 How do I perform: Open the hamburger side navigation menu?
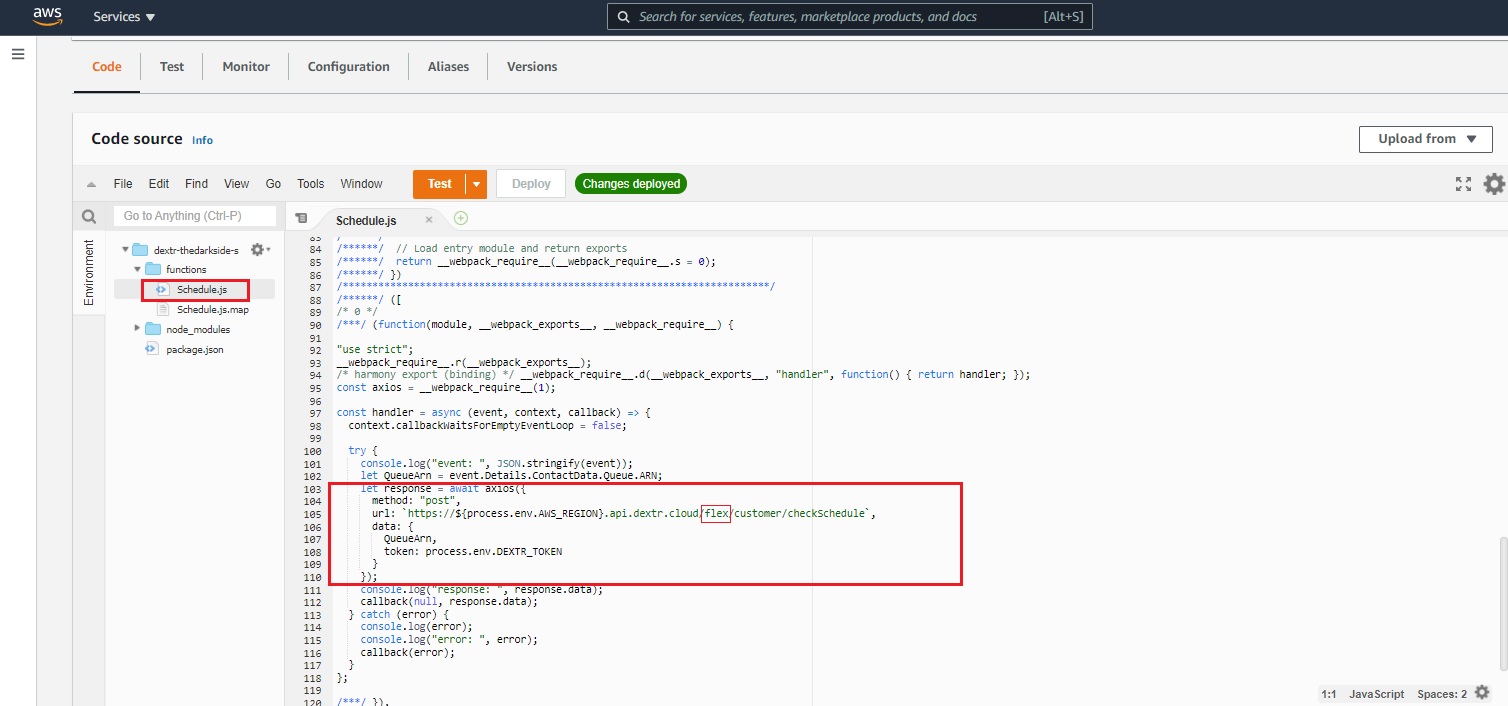coord(18,54)
